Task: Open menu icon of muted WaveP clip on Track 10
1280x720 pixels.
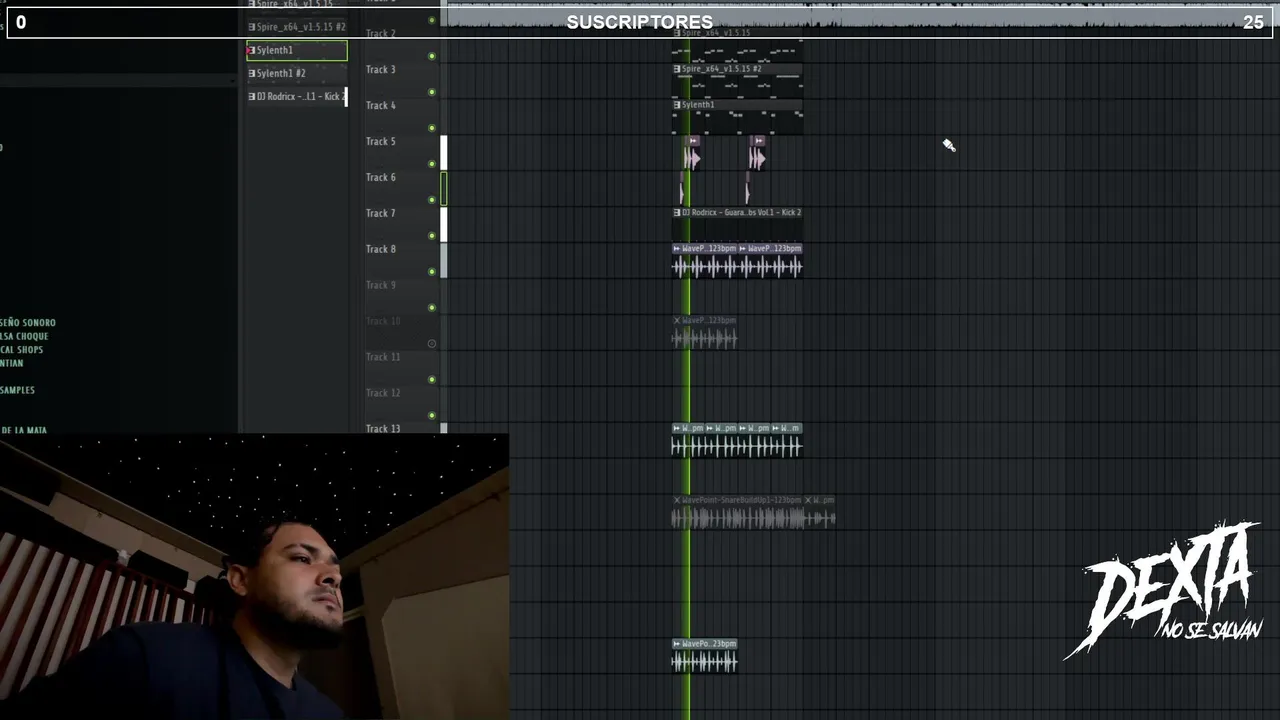Action: click(x=677, y=321)
